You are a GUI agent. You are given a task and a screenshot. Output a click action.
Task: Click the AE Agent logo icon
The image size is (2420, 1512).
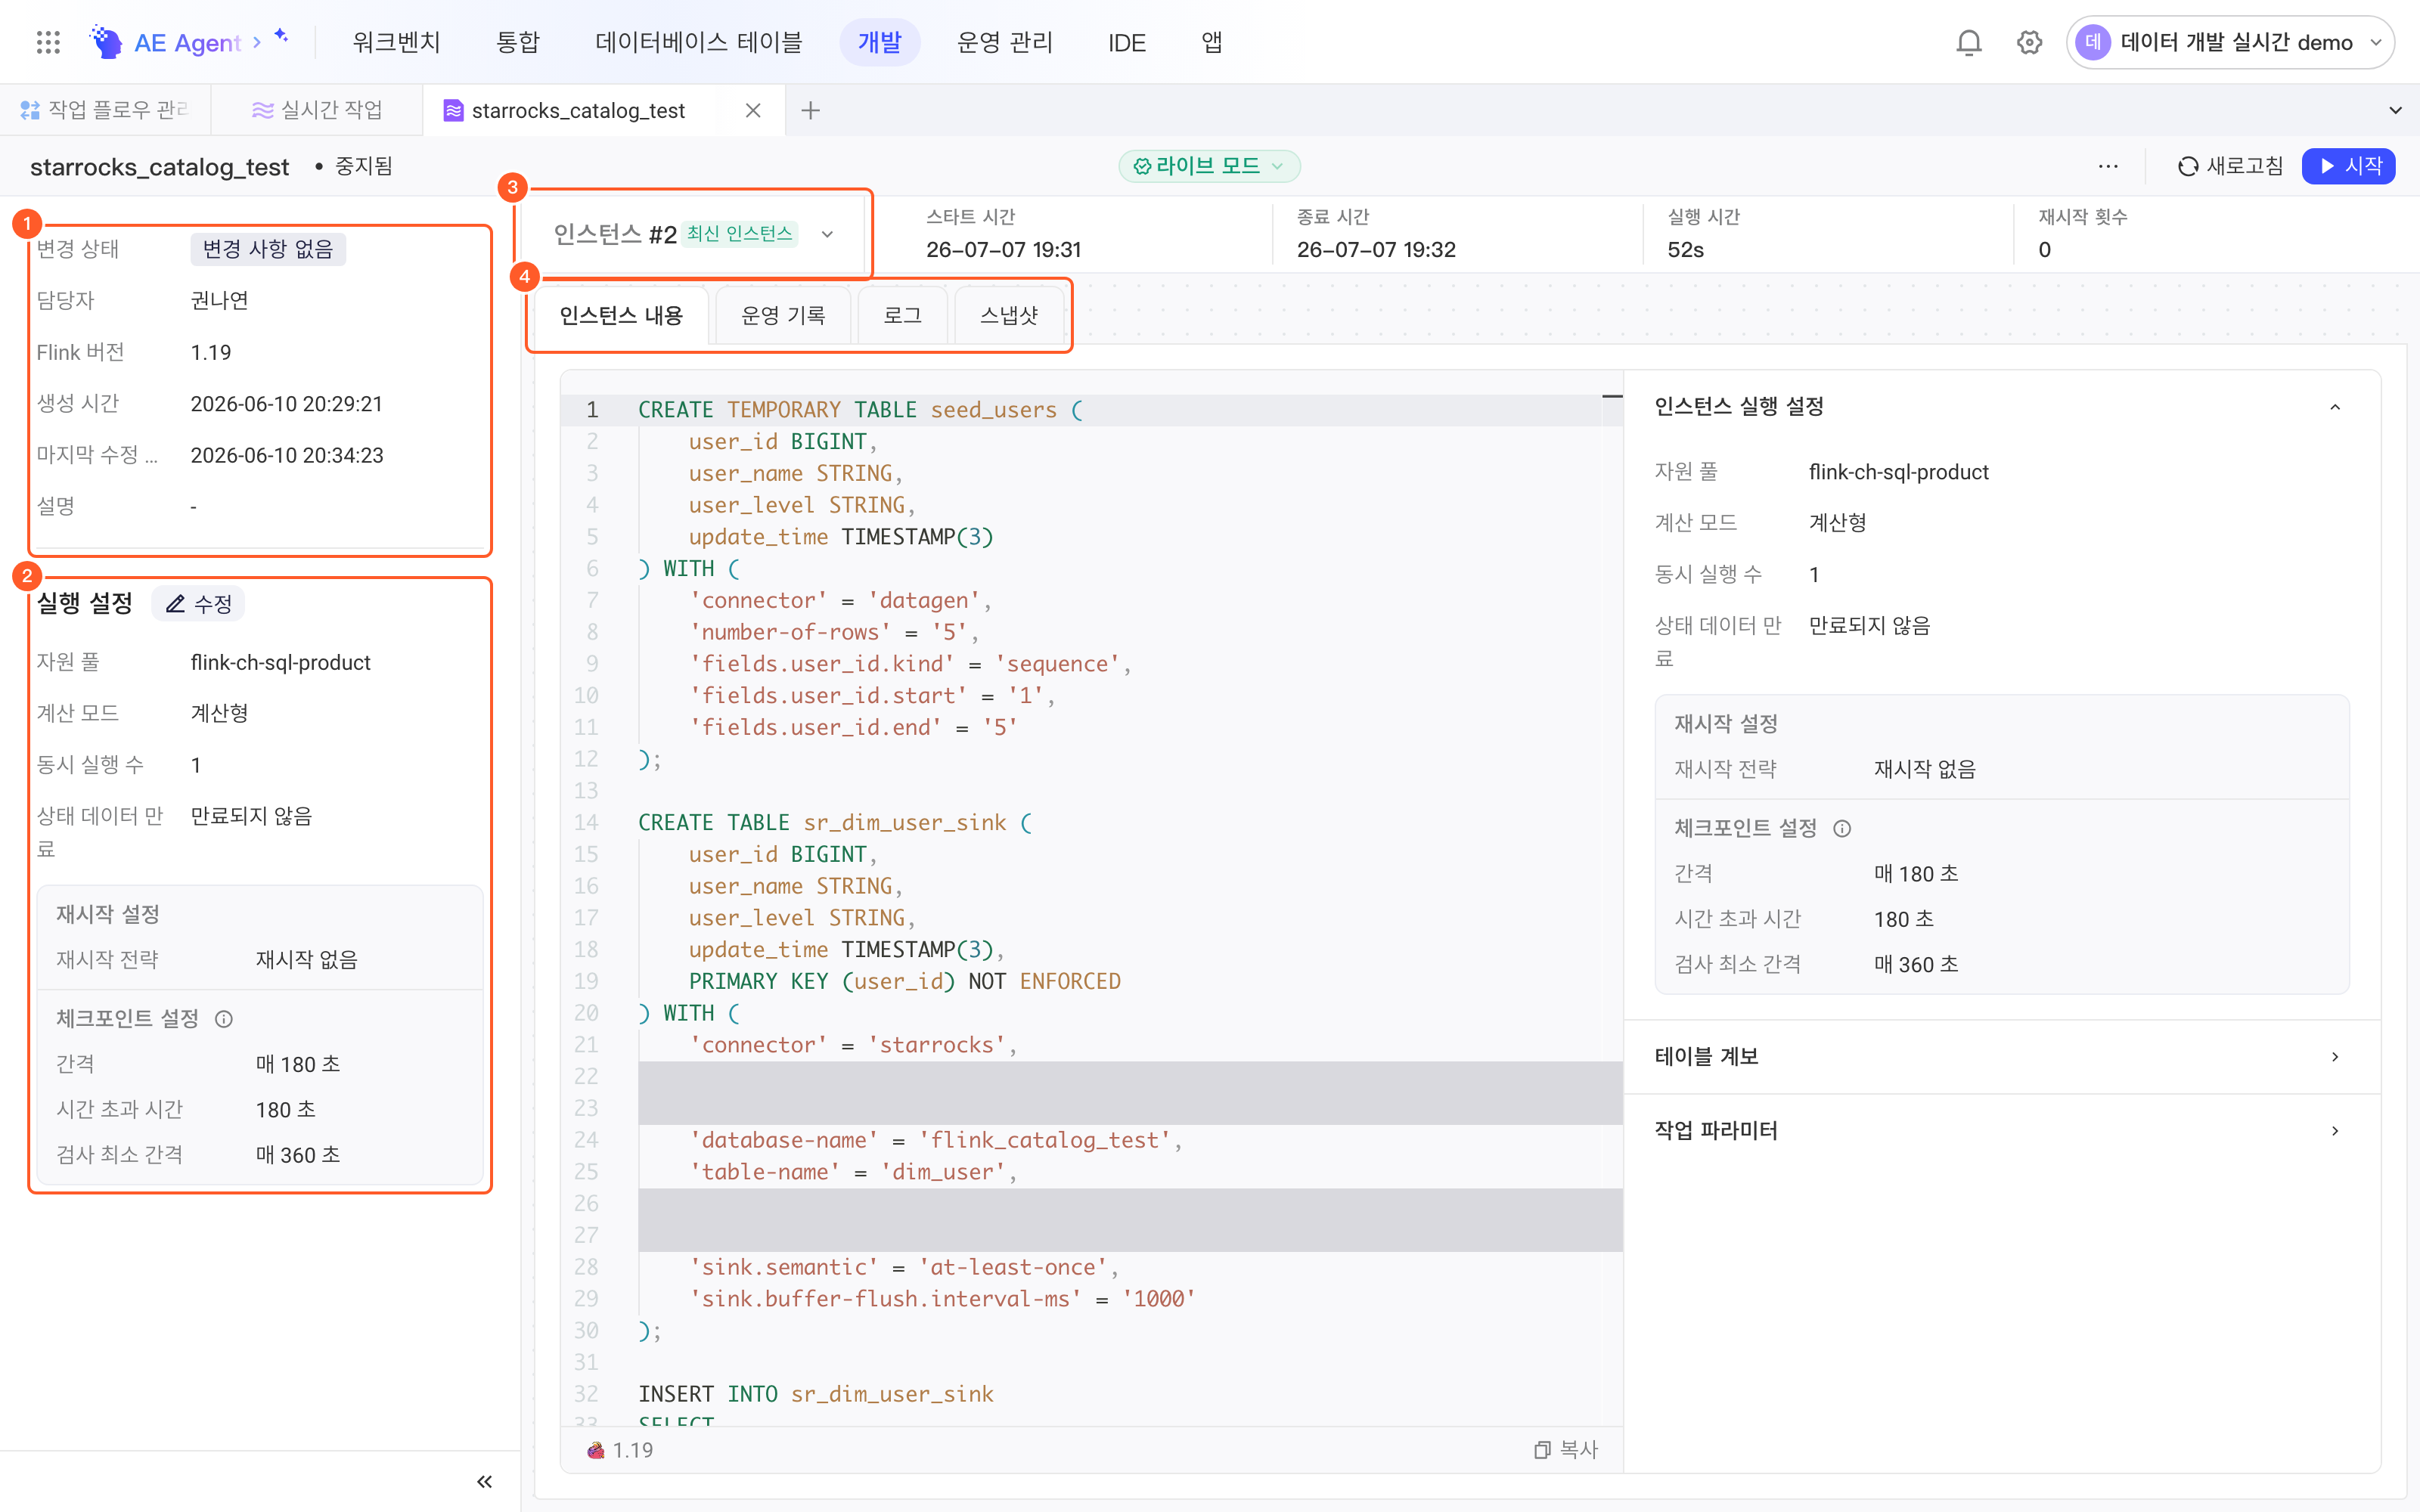click(106, 42)
